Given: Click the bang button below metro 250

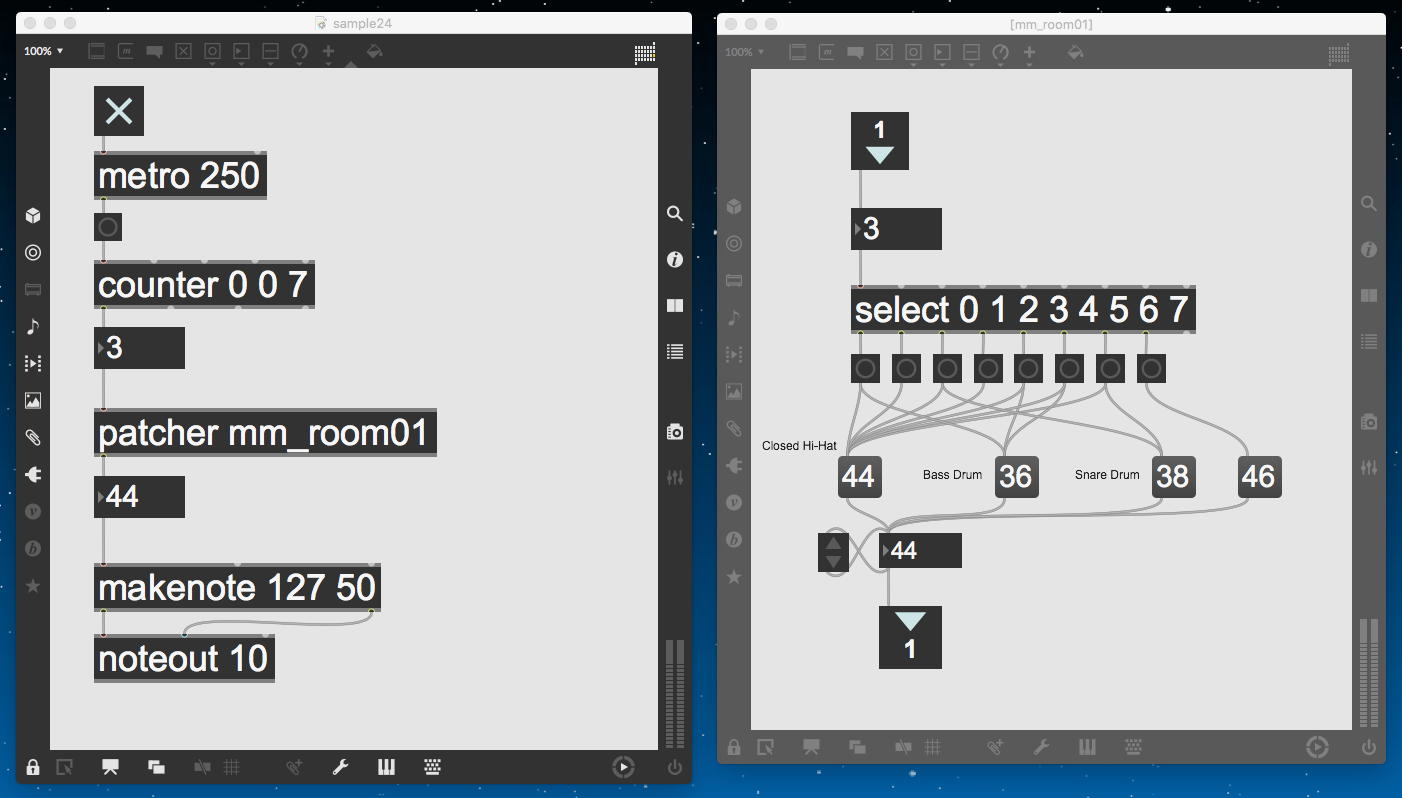Looking at the screenshot, I should [108, 227].
